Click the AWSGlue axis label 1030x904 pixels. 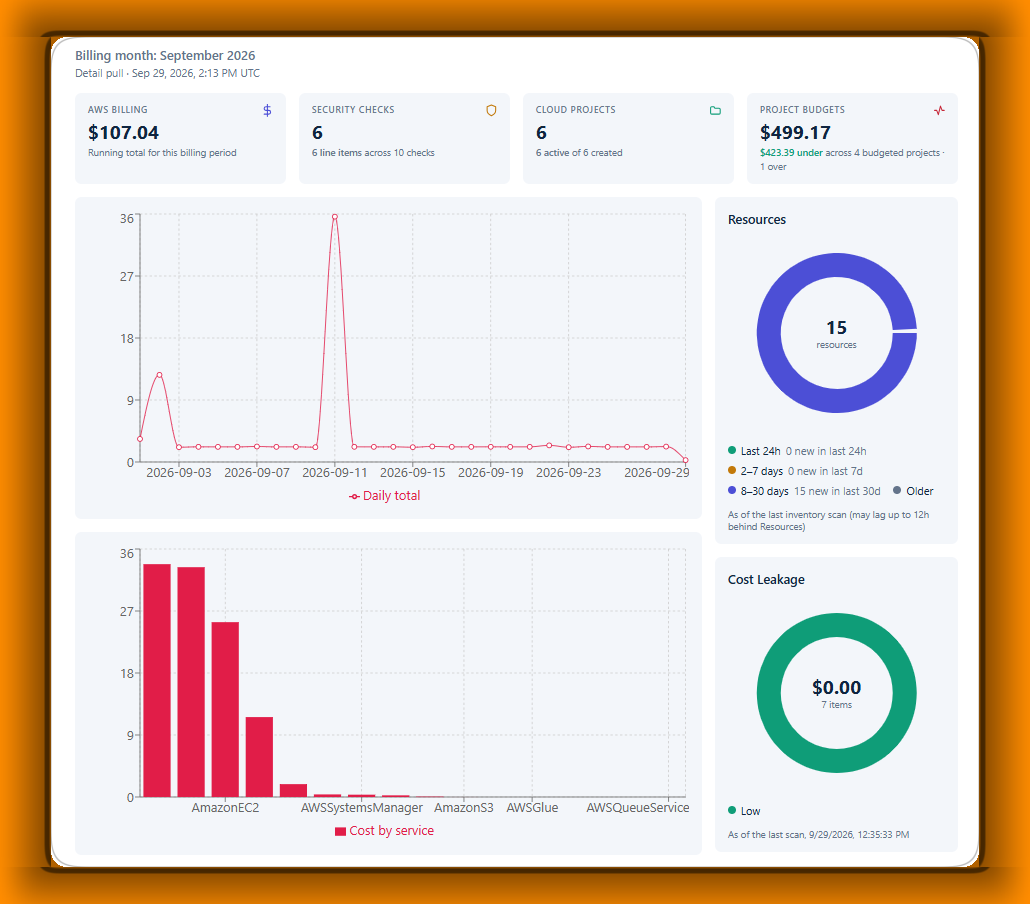(532, 807)
